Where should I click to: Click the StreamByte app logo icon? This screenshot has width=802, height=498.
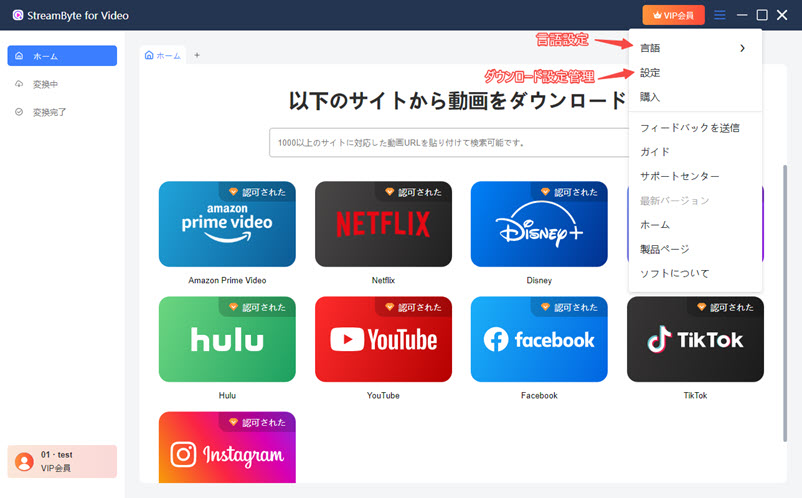pyautogui.click(x=18, y=15)
